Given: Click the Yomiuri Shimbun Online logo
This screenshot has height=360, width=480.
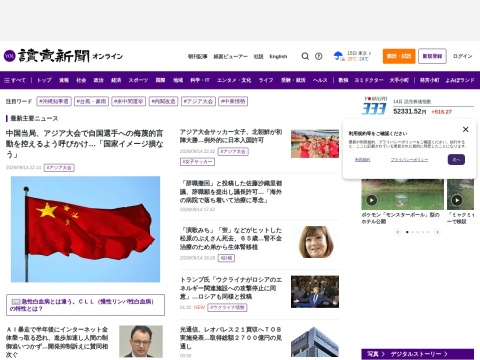Looking at the screenshot, I should [x=63, y=56].
